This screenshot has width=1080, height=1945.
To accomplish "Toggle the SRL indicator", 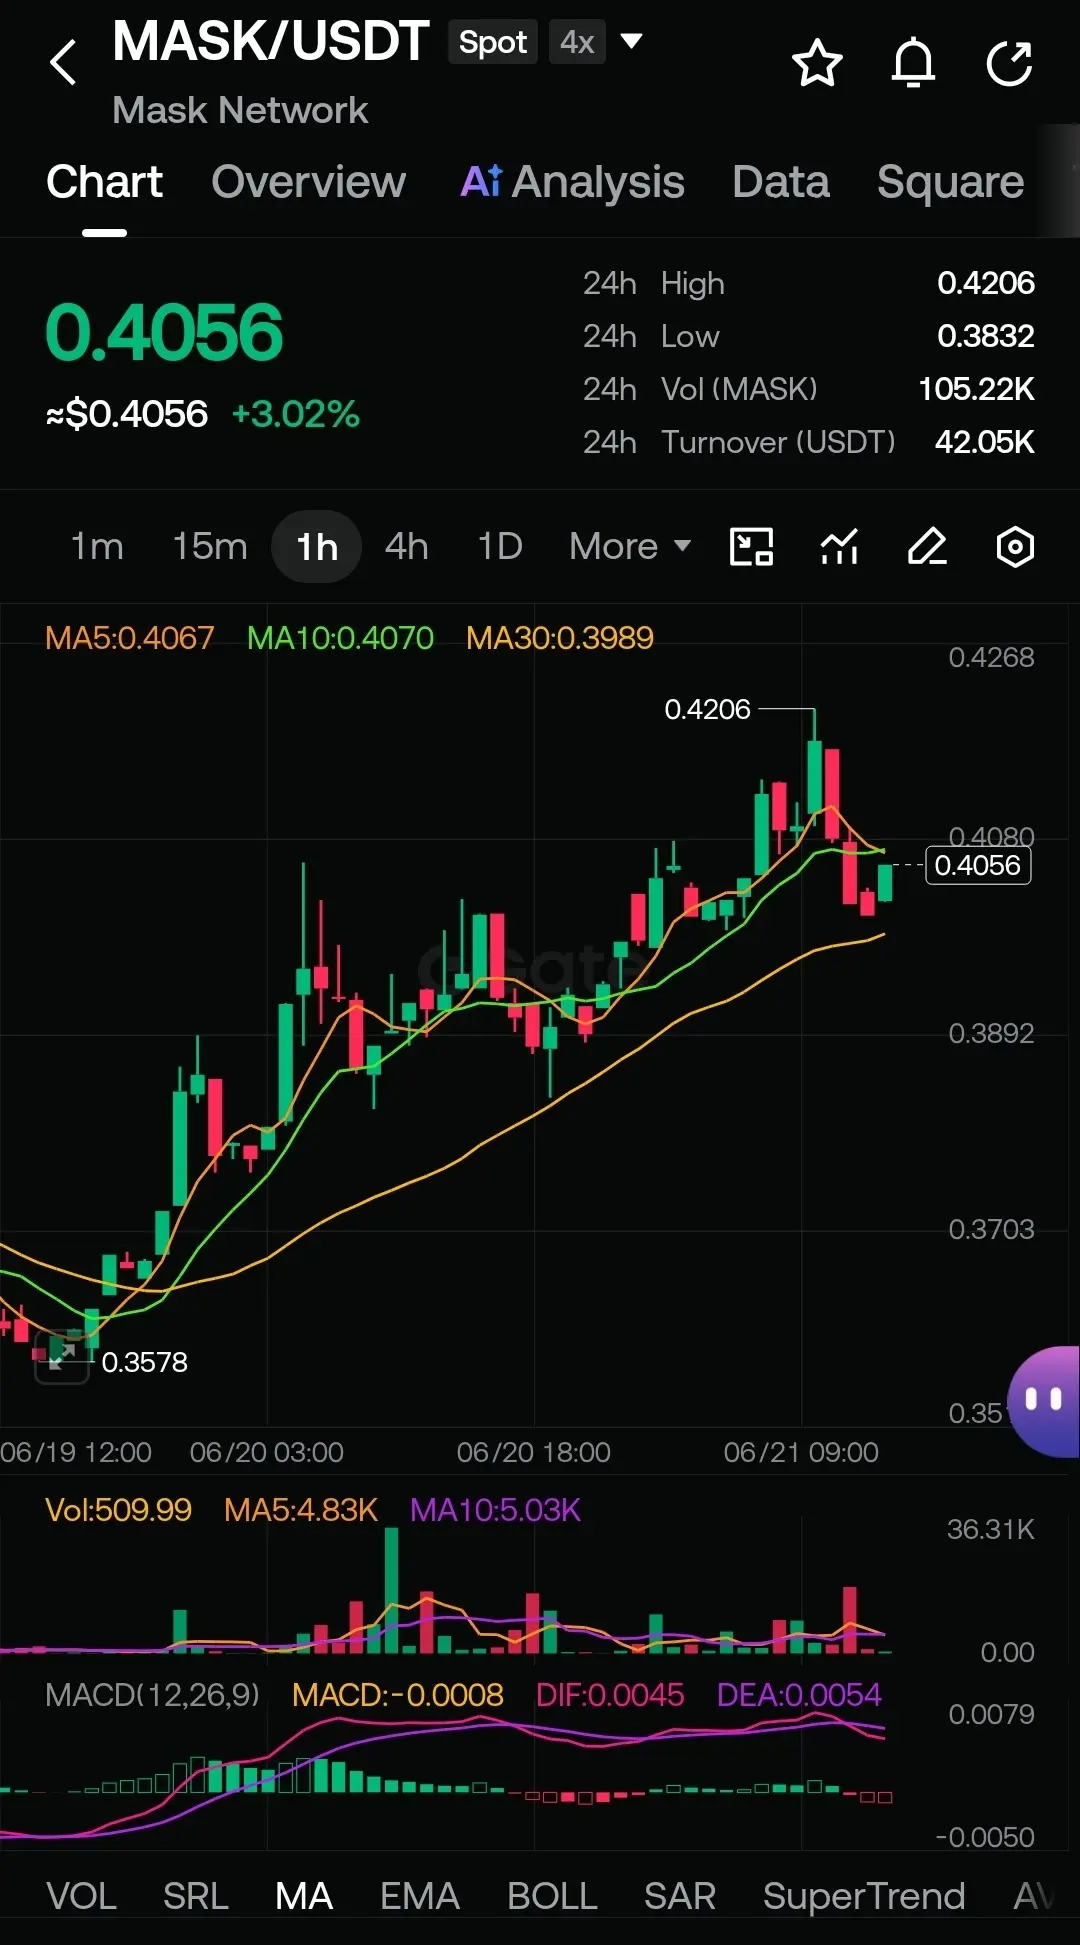I will pyautogui.click(x=196, y=1896).
